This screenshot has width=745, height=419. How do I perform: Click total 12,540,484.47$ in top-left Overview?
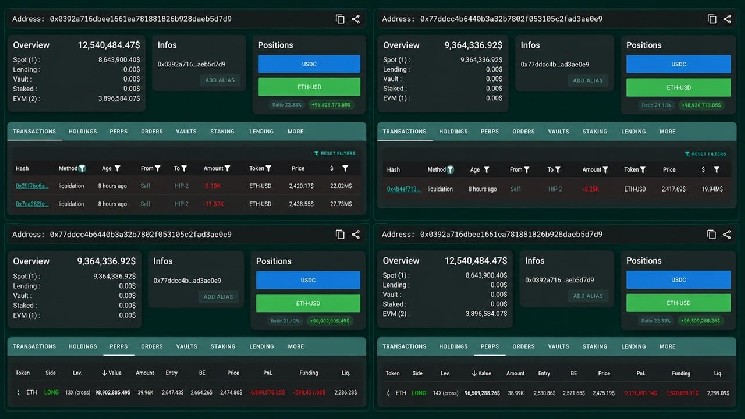(109, 45)
